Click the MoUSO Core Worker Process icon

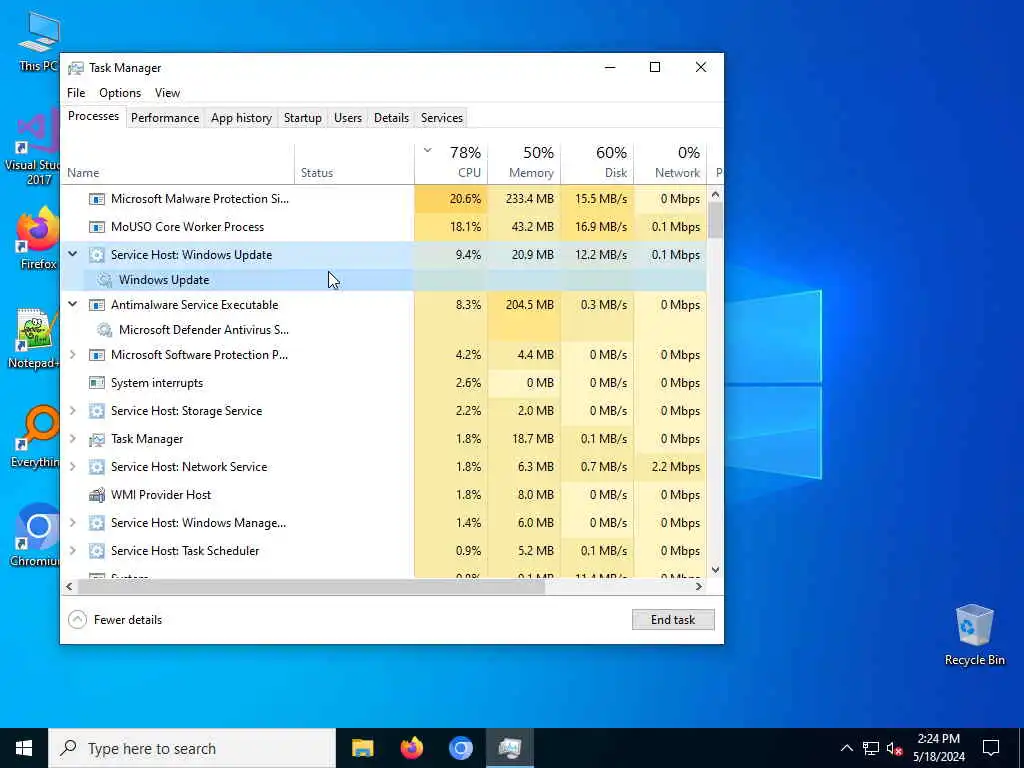[97, 227]
